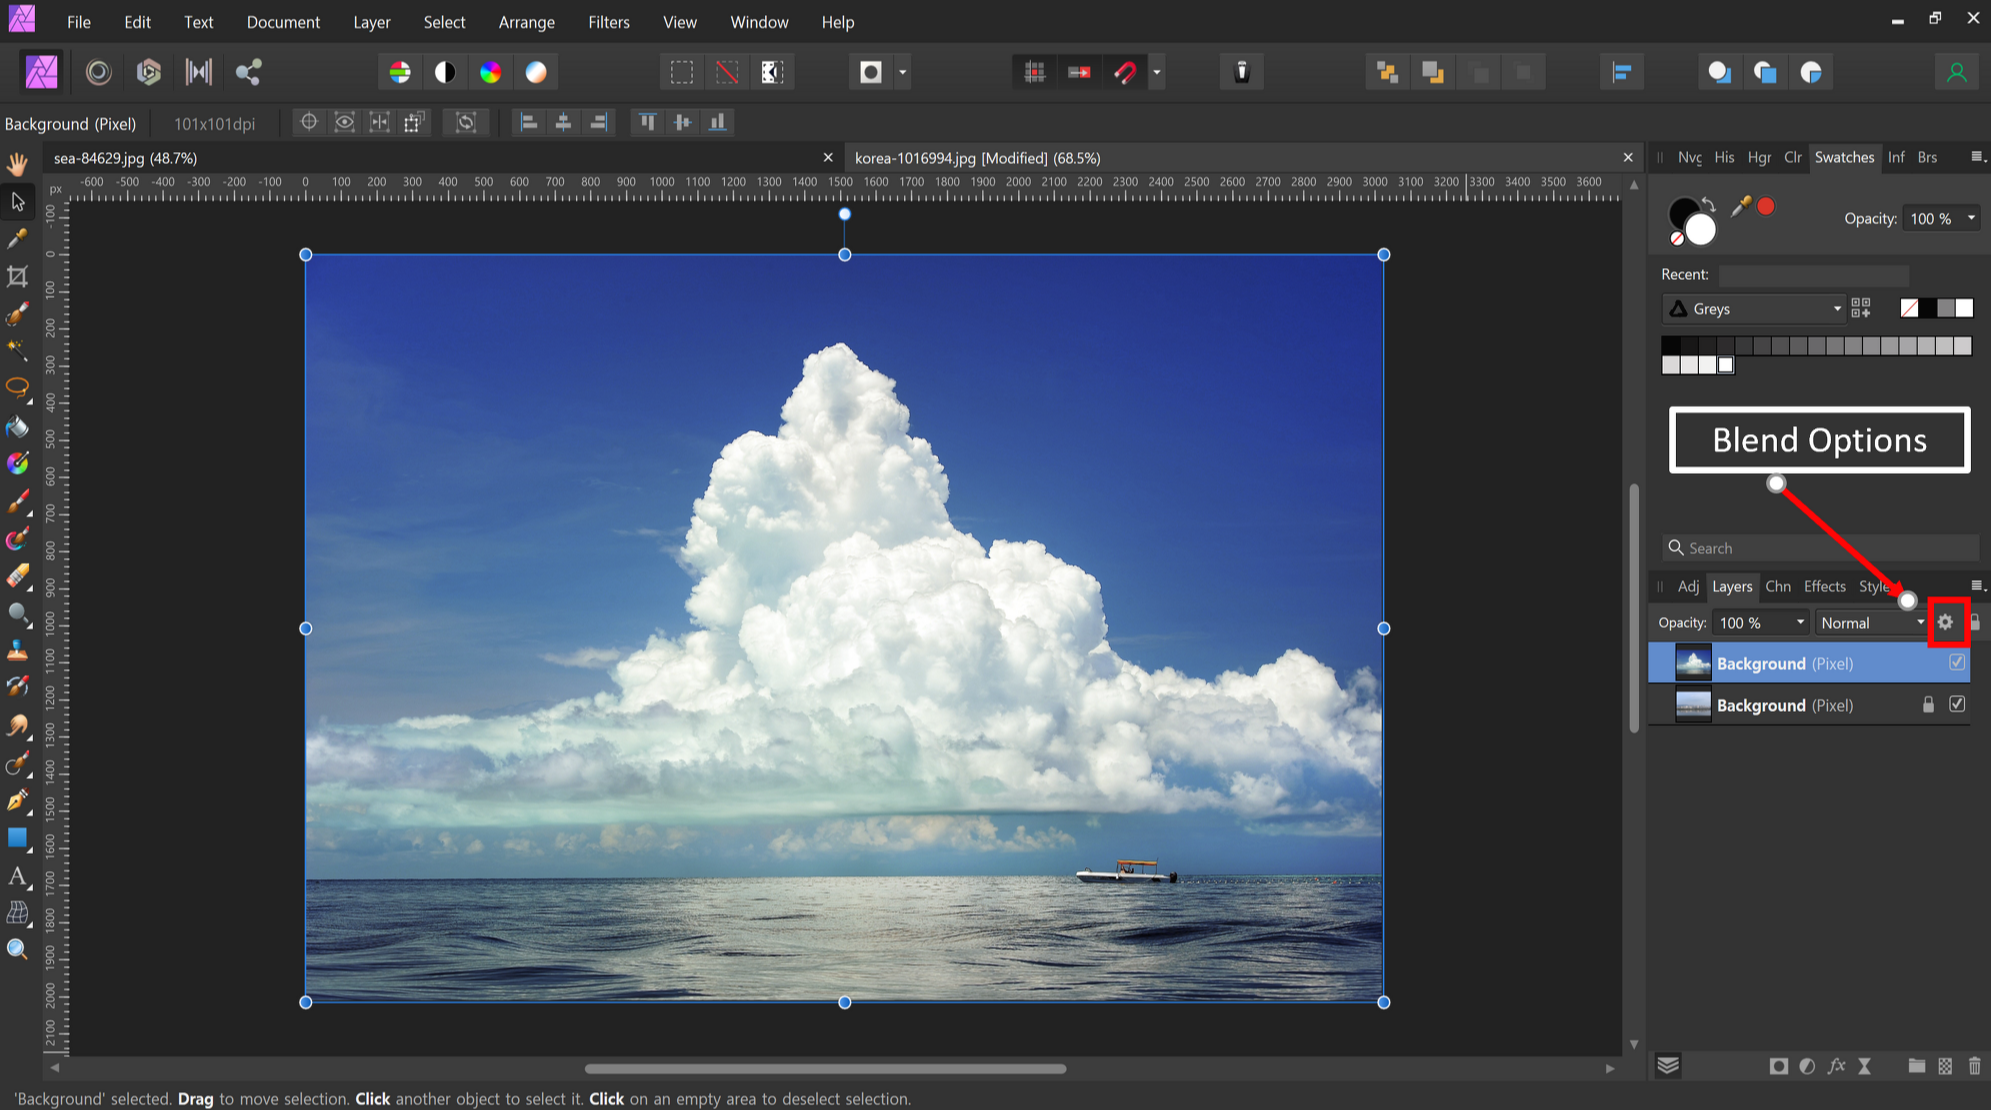Image resolution: width=1991 pixels, height=1110 pixels.
Task: Open Blend Options gear icon
Action: 1945,622
